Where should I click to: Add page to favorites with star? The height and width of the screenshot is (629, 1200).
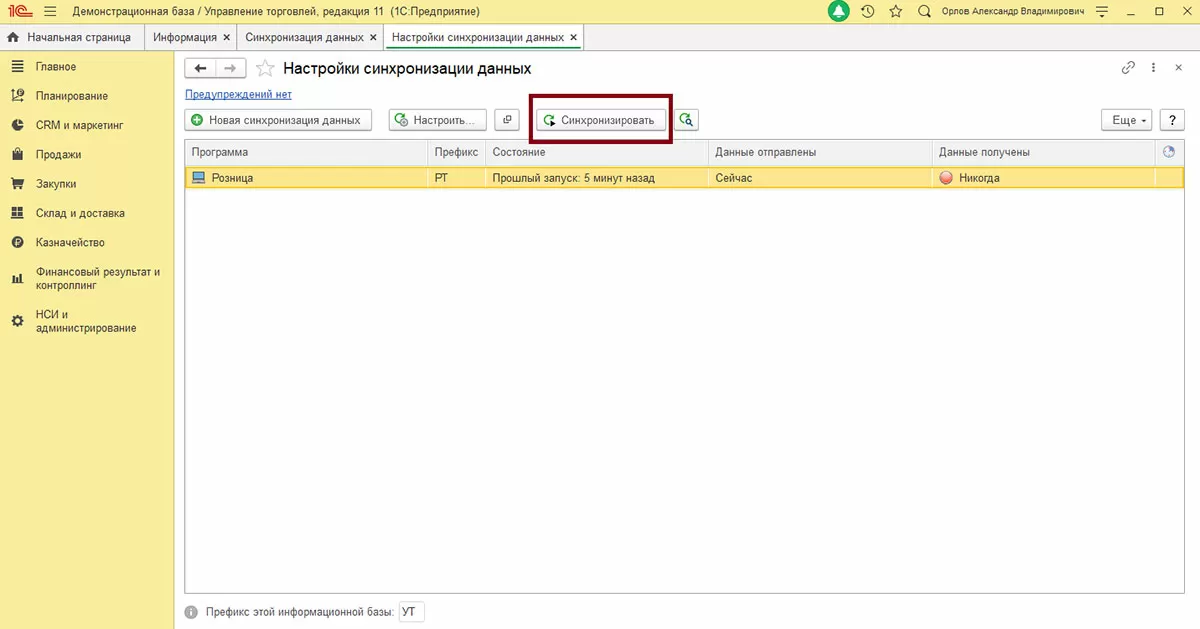click(x=264, y=68)
